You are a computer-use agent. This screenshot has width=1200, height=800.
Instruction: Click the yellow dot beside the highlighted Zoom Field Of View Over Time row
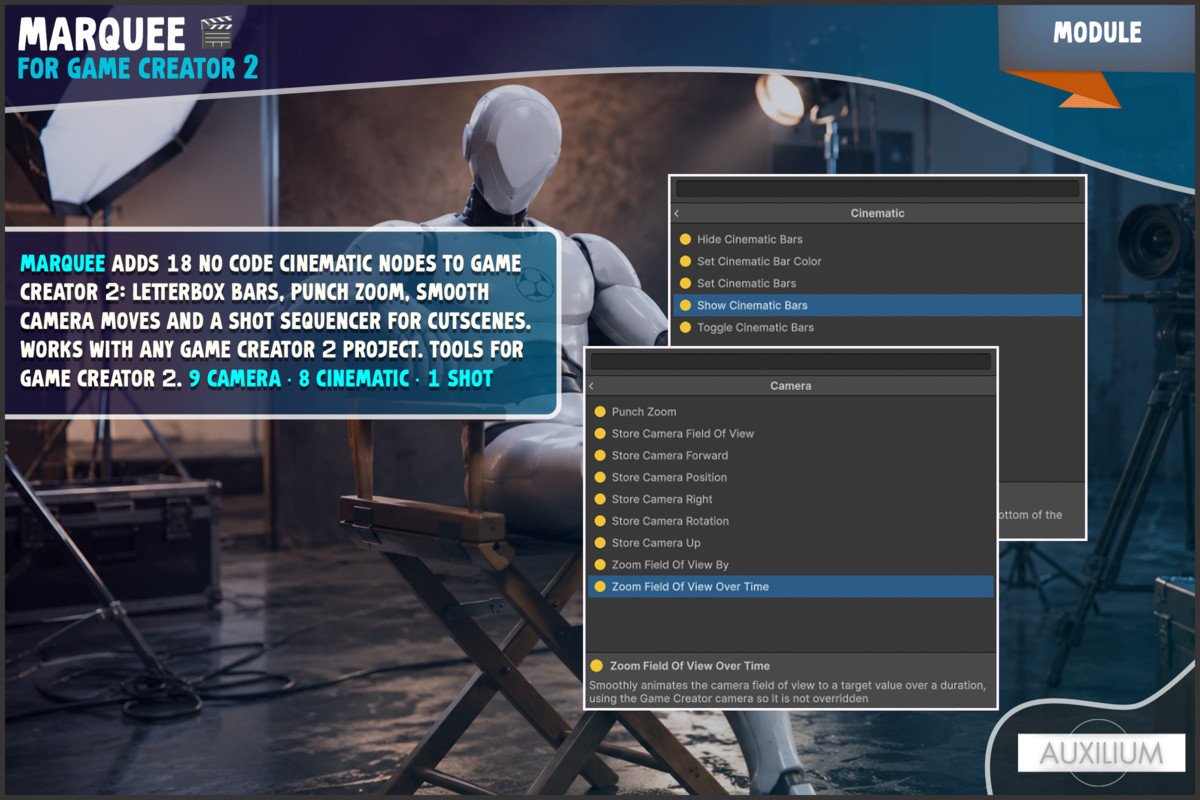coord(600,587)
